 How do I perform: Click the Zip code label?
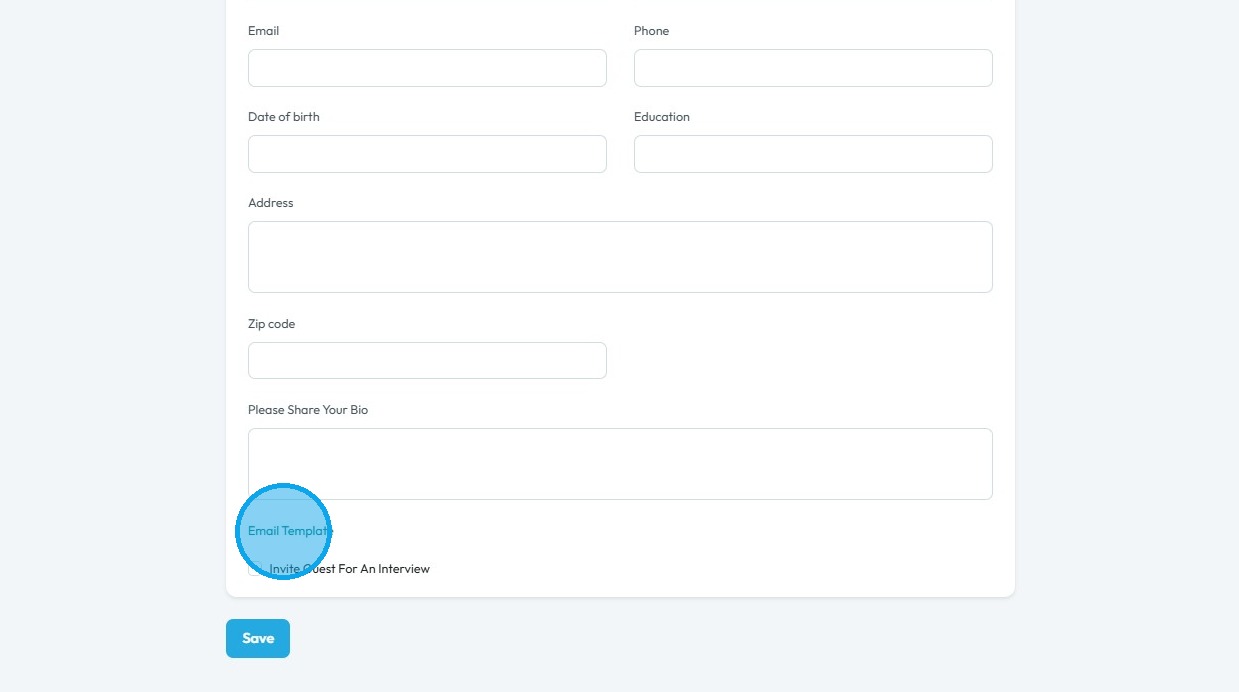(x=272, y=324)
